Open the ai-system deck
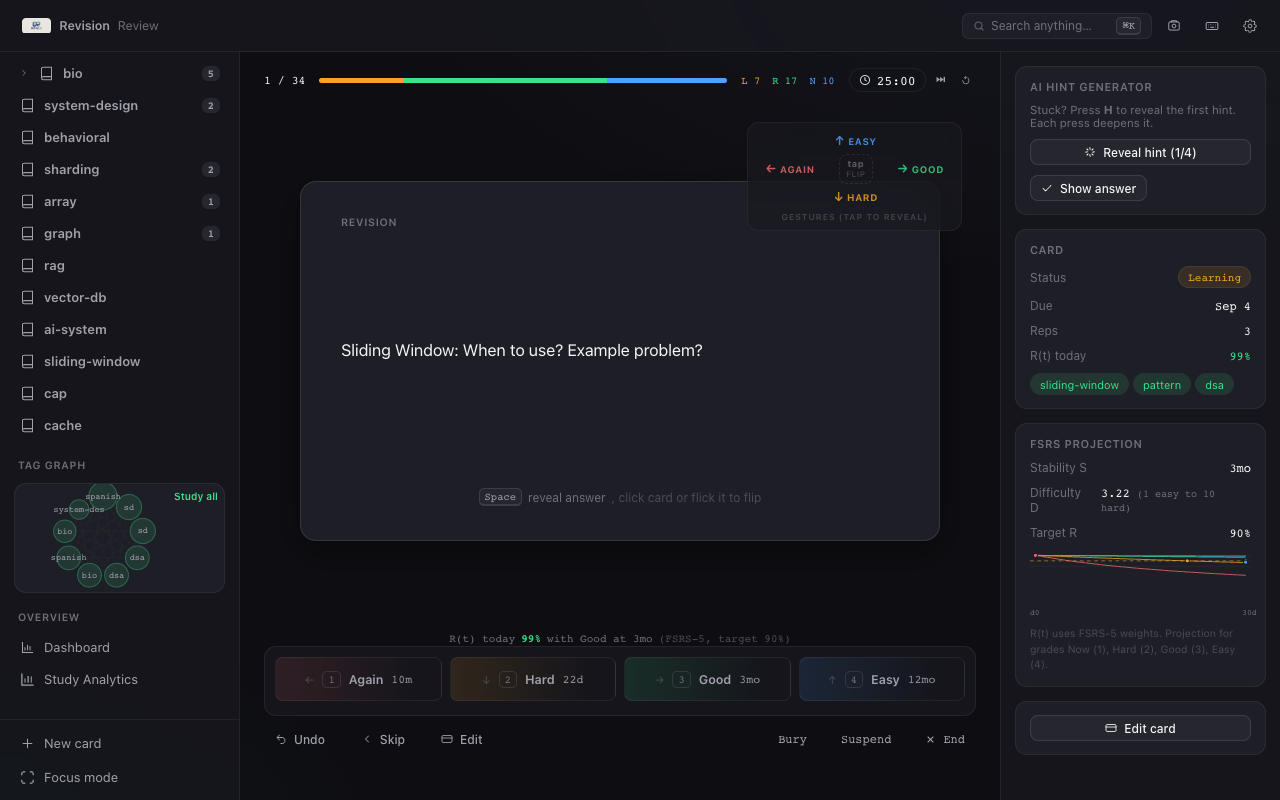This screenshot has width=1280, height=800. pyautogui.click(x=120, y=329)
